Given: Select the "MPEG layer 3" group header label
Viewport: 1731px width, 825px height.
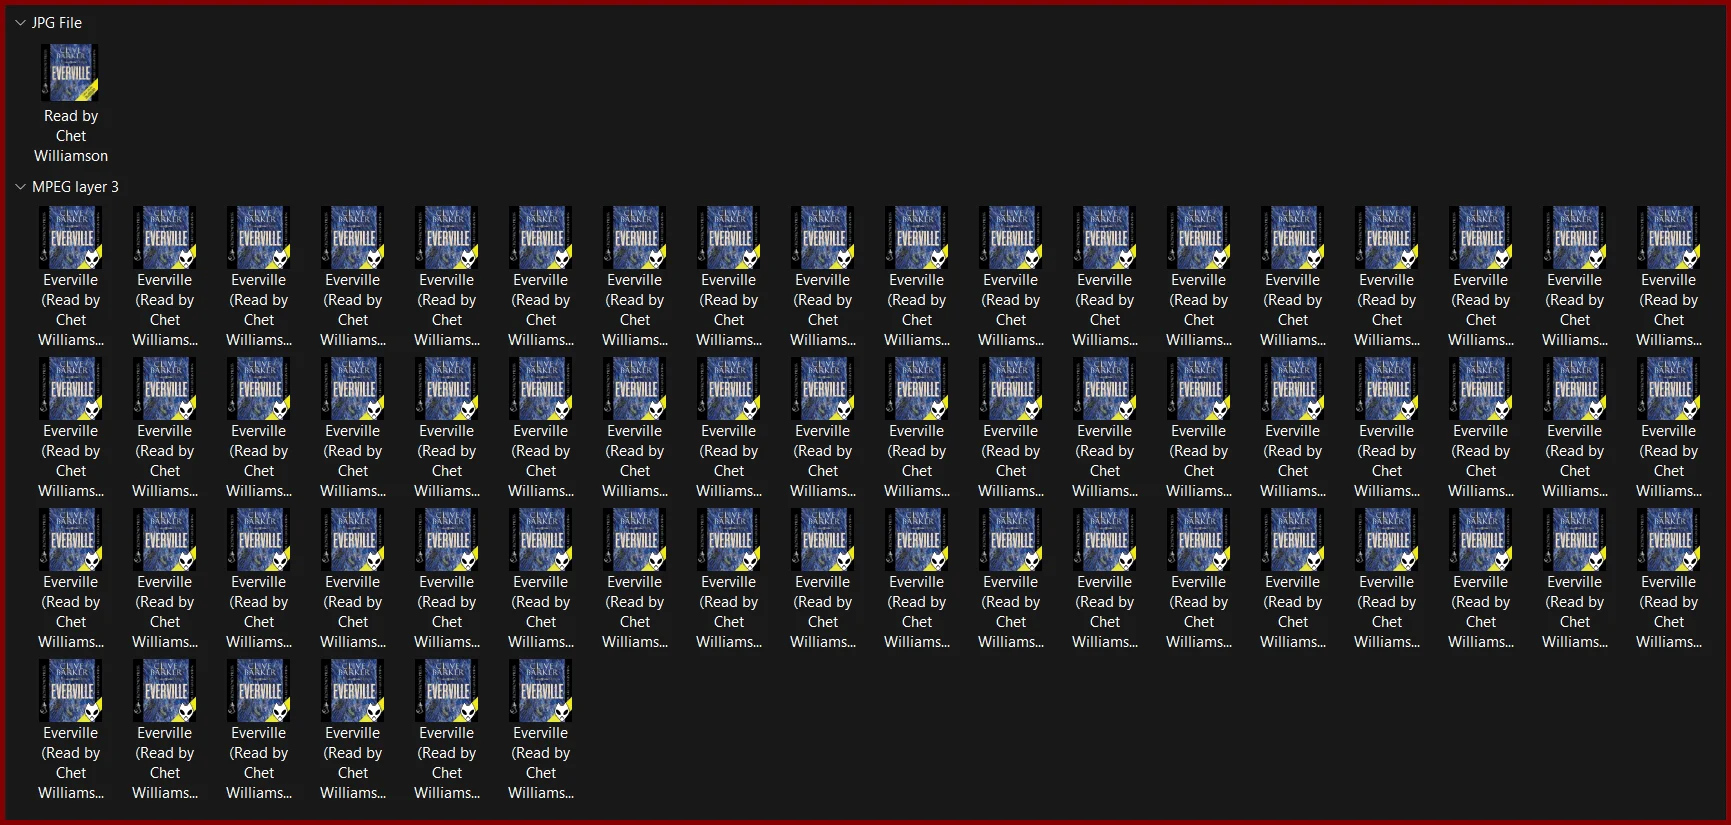Looking at the screenshot, I should [x=75, y=187].
